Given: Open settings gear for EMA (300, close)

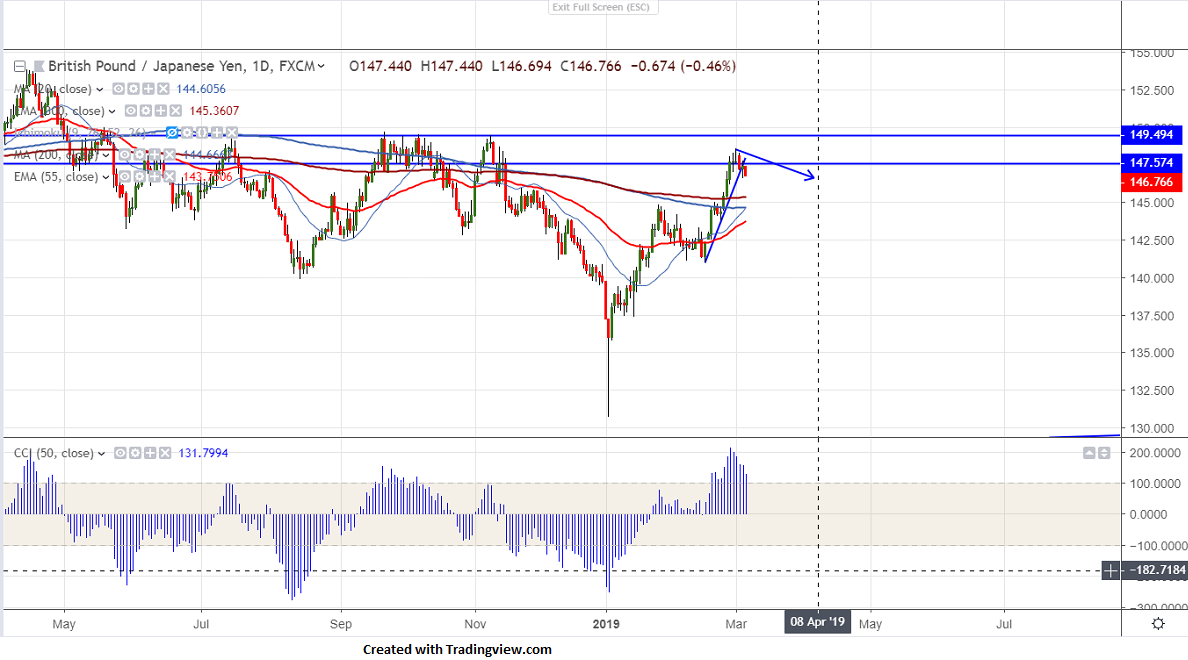Looking at the screenshot, I should tap(145, 111).
